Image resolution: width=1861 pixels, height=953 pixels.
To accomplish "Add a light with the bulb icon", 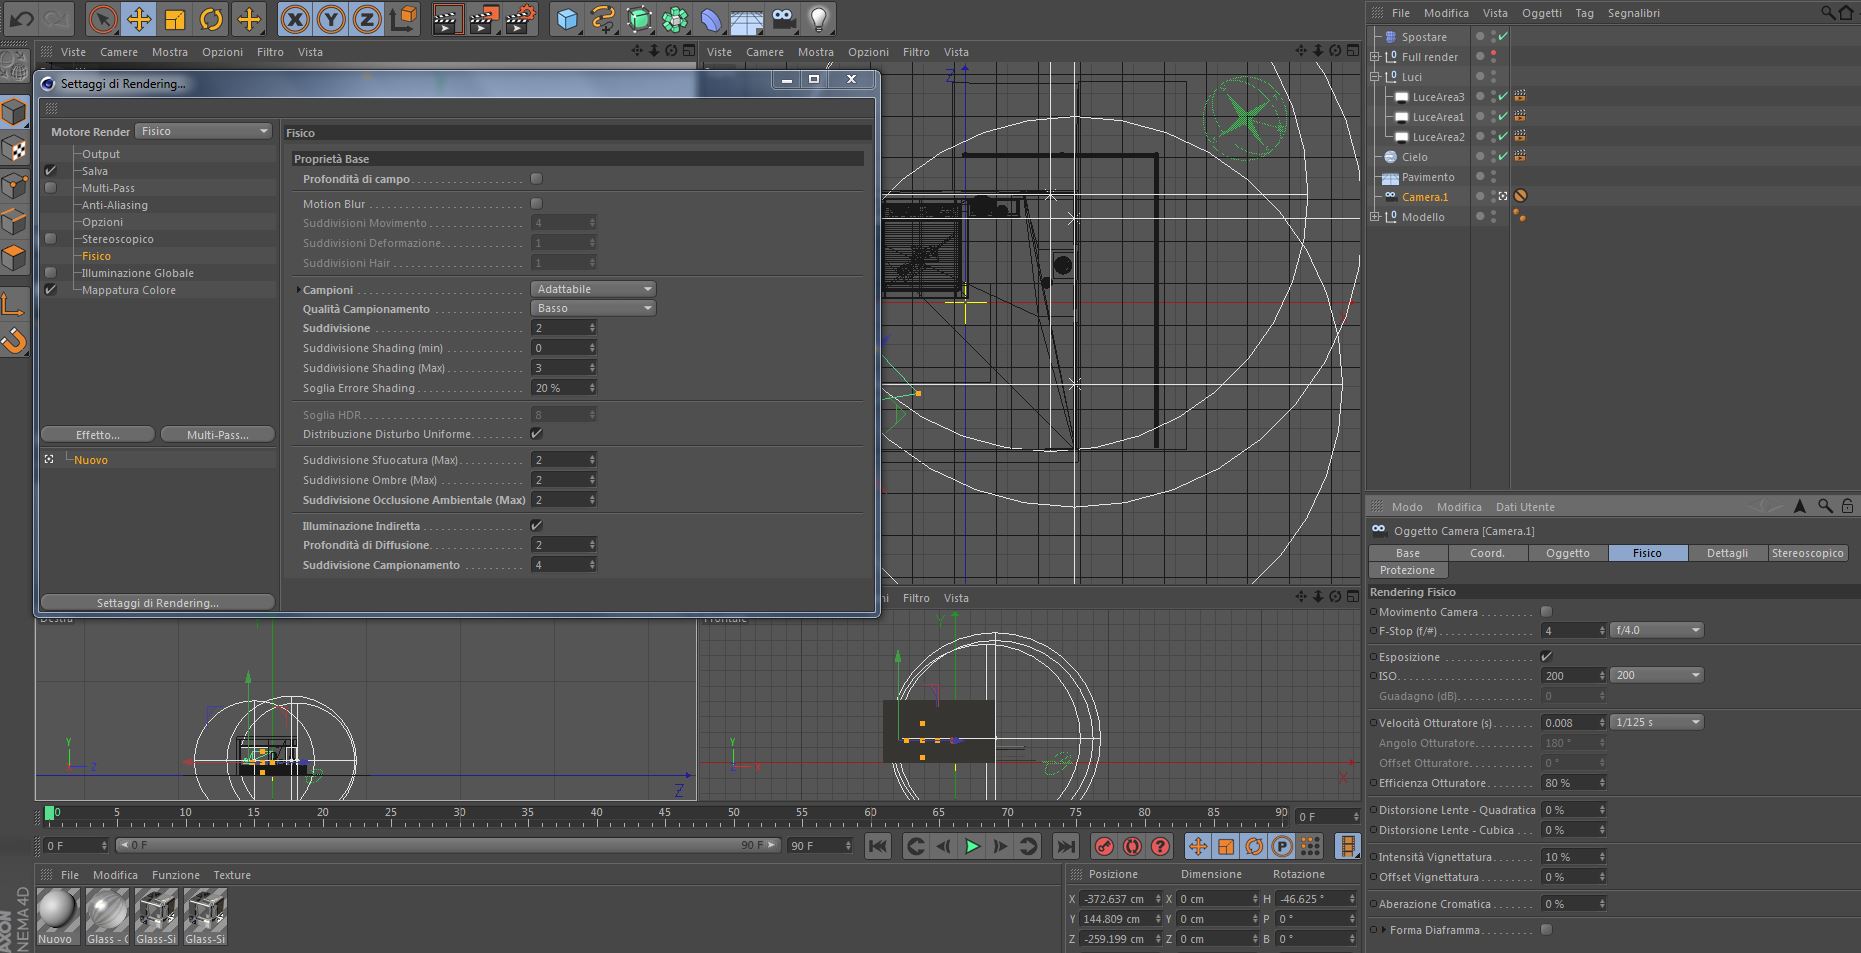I will (x=818, y=19).
